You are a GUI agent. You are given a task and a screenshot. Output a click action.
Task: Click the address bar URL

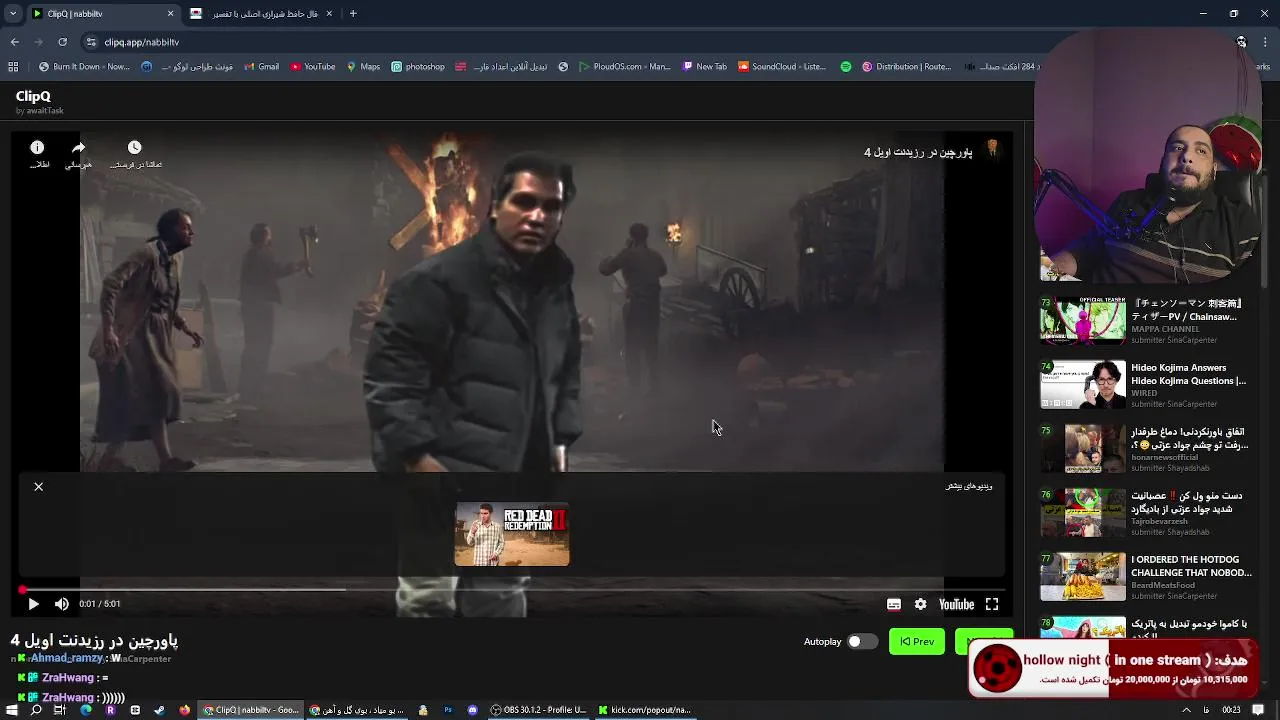(x=142, y=42)
